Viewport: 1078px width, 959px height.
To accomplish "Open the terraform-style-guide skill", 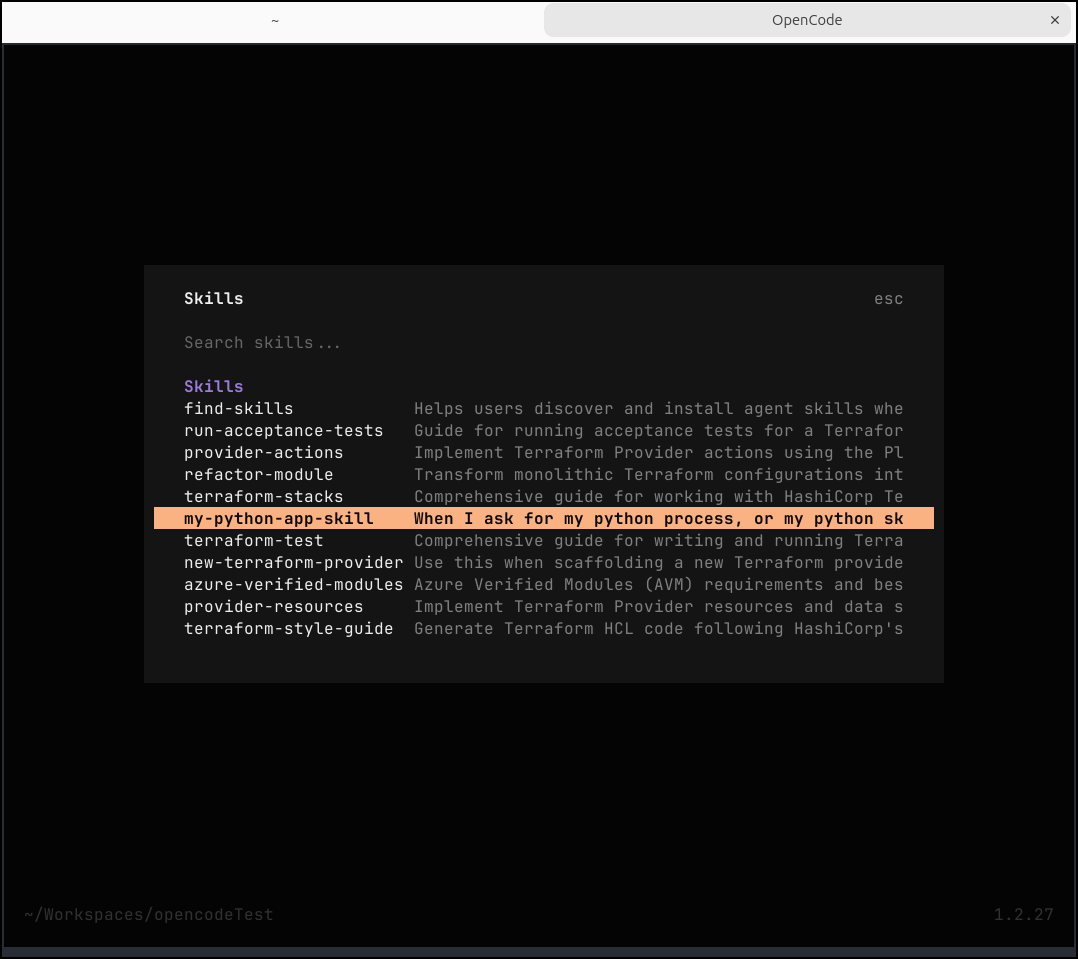I will (x=288, y=628).
